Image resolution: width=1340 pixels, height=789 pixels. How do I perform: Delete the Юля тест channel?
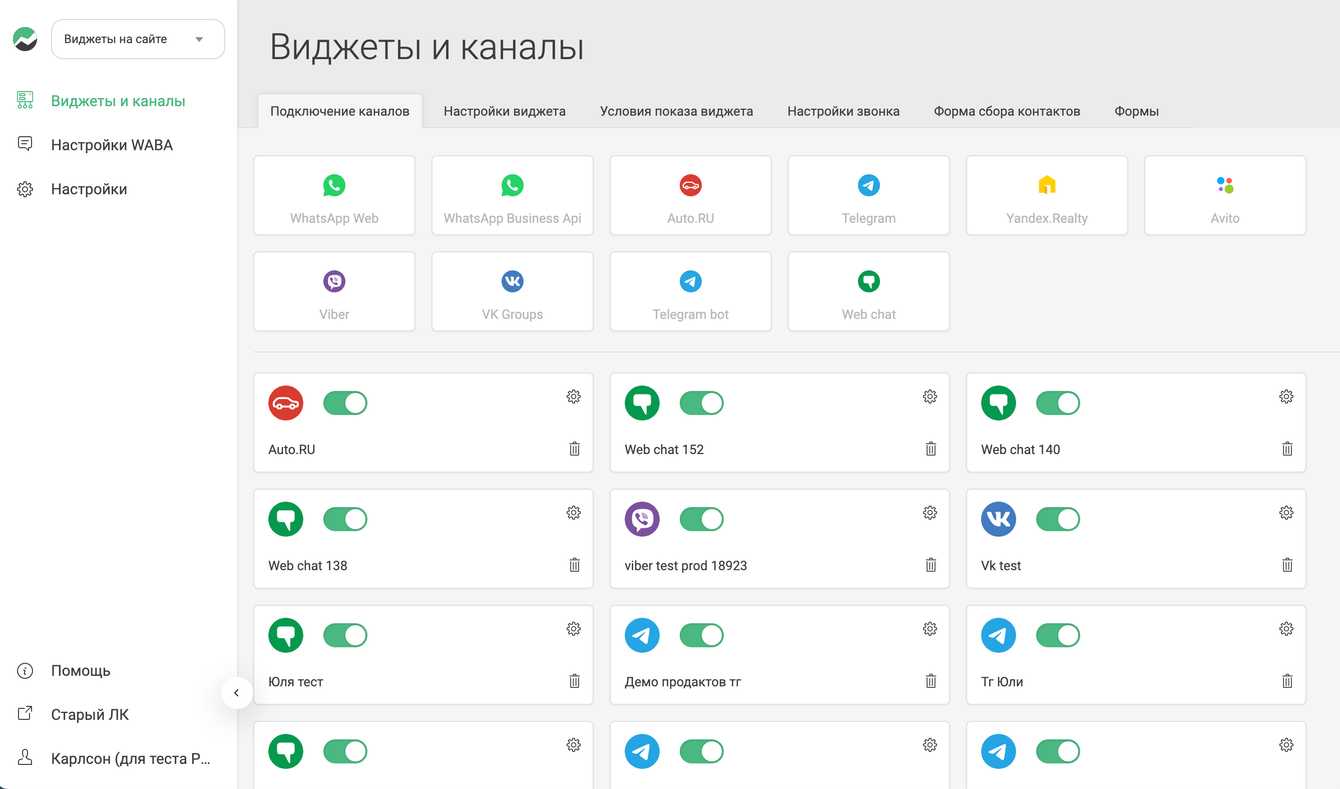click(x=574, y=681)
